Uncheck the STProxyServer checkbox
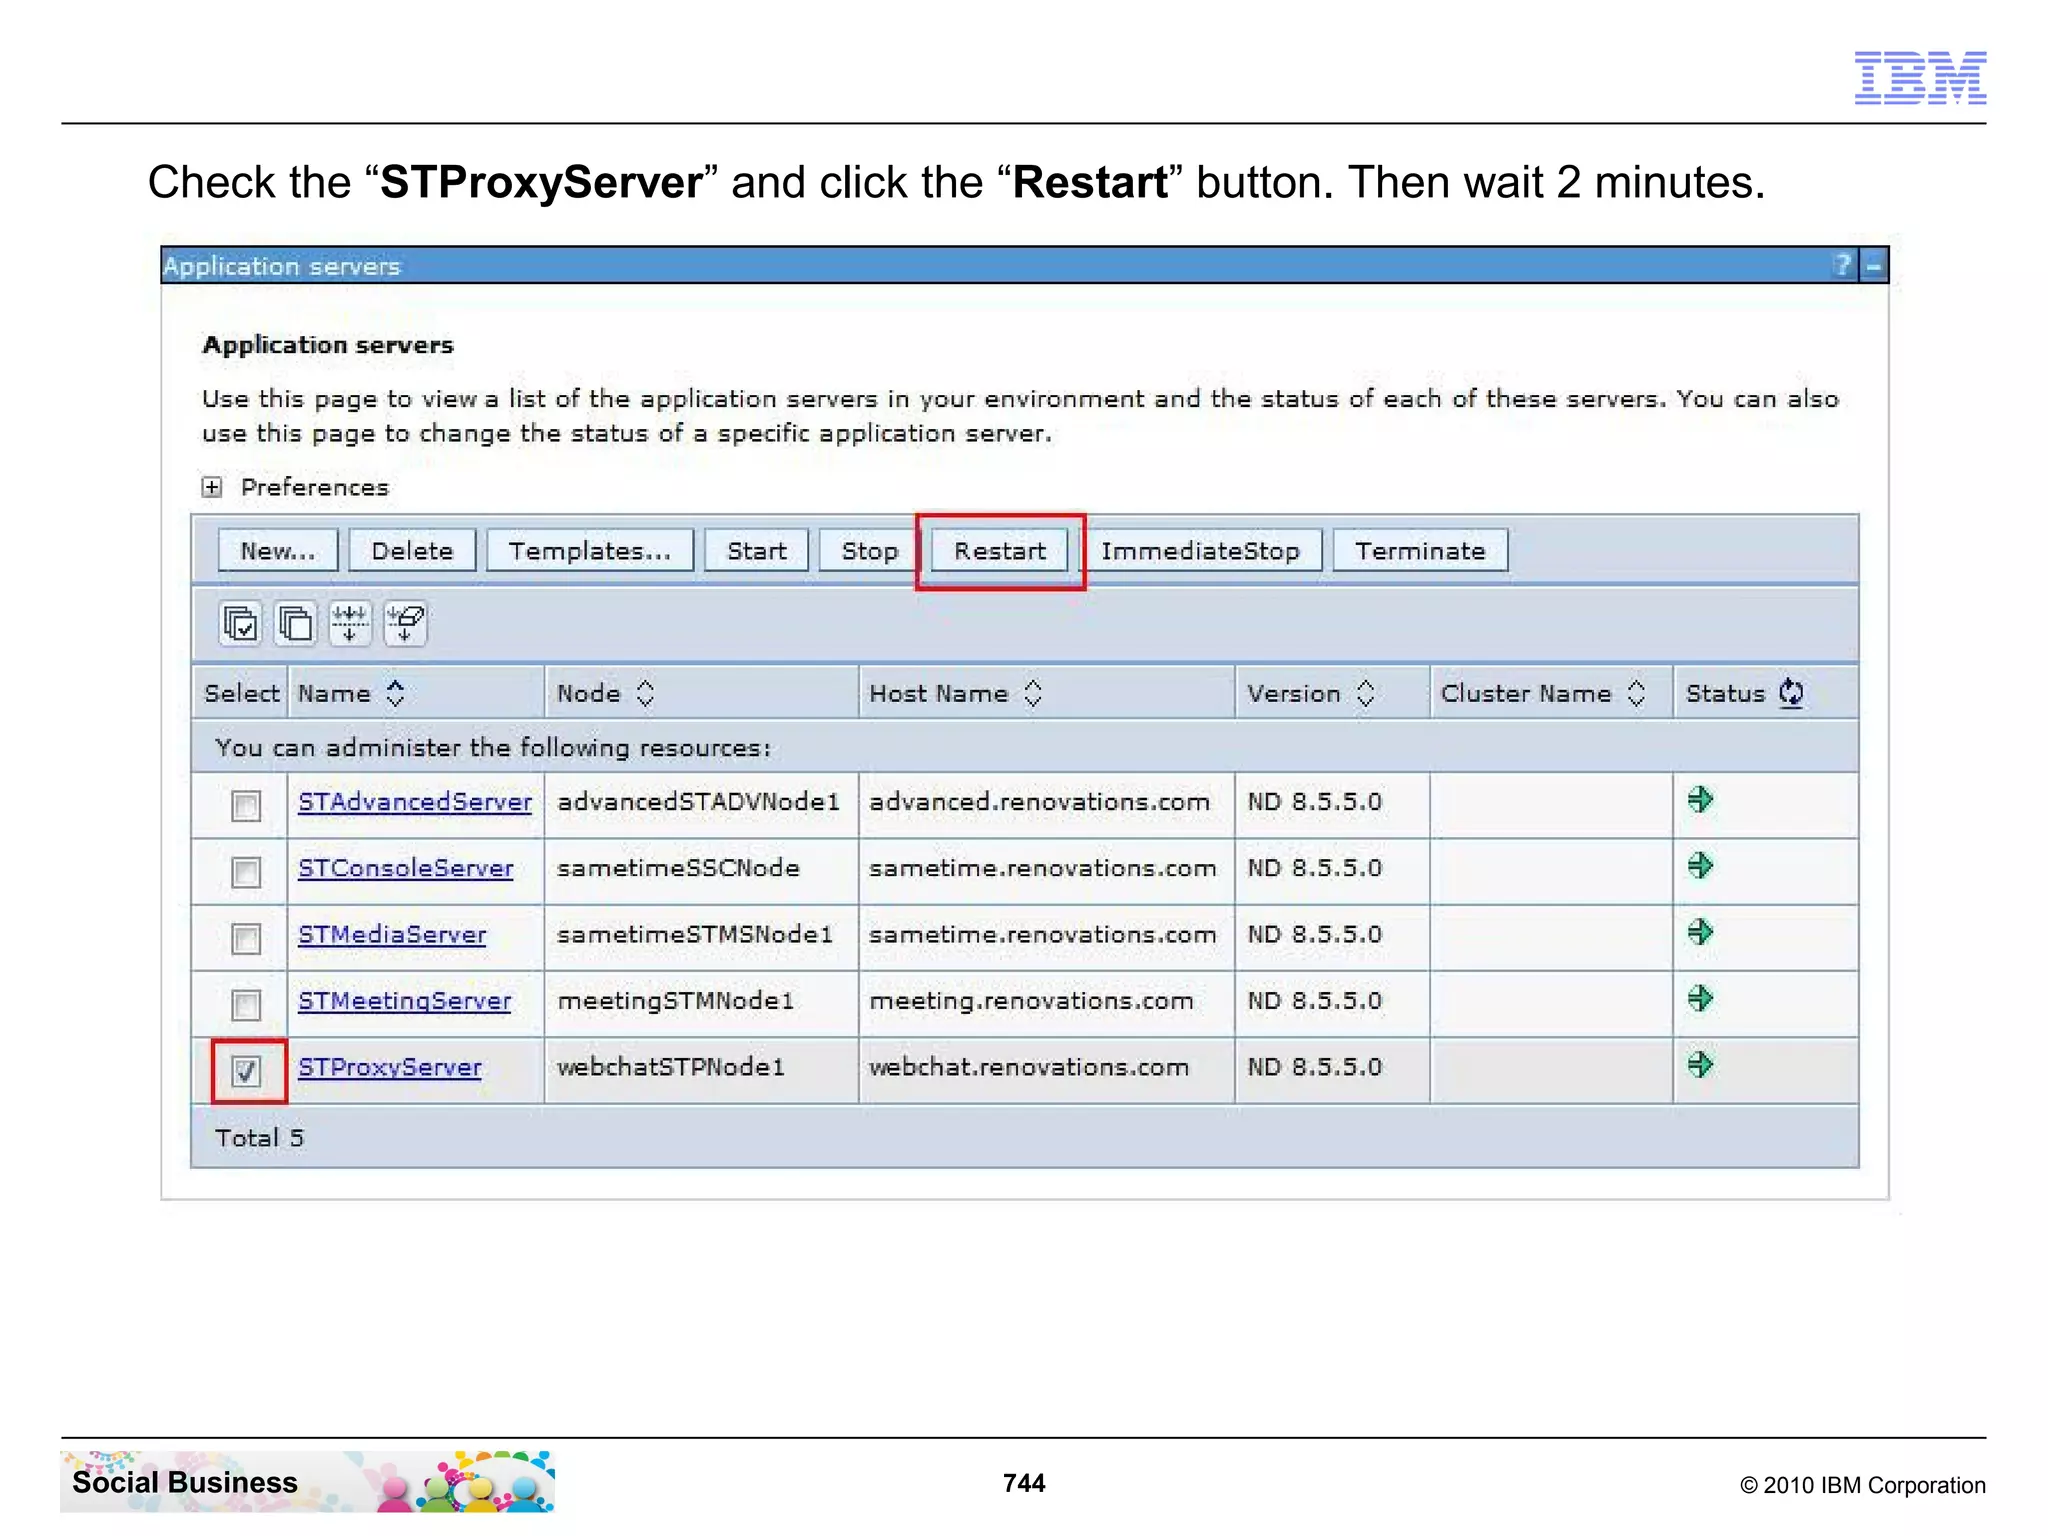Viewport: 2048px width, 1536px height. click(x=245, y=1071)
